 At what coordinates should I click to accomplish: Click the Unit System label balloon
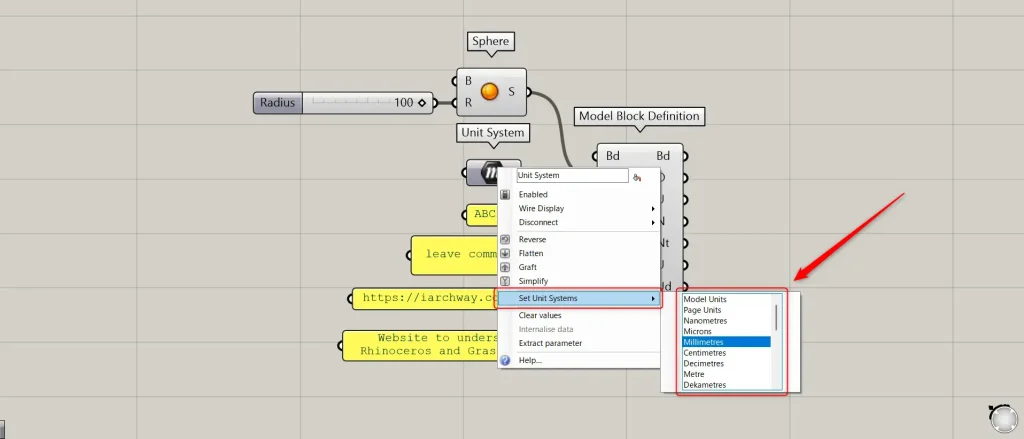pyautogui.click(x=492, y=133)
